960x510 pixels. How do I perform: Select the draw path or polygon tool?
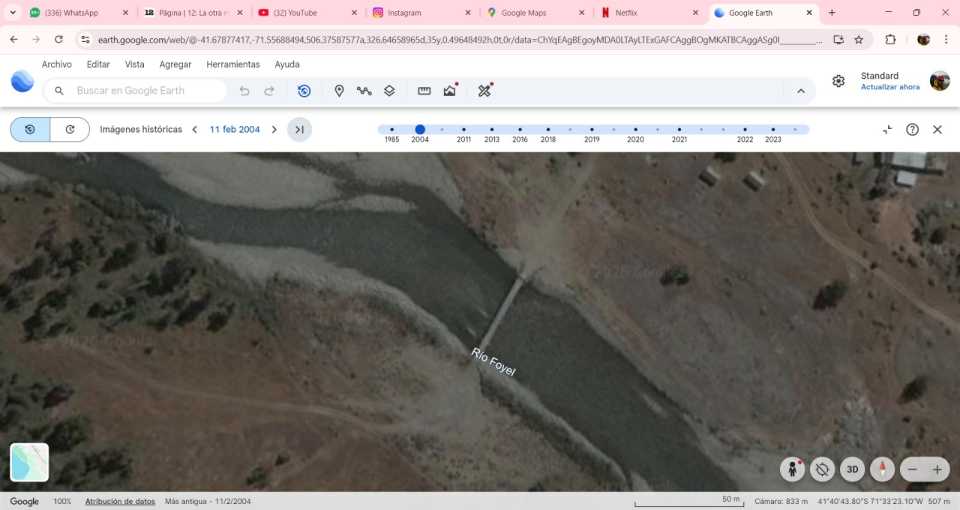(x=364, y=91)
